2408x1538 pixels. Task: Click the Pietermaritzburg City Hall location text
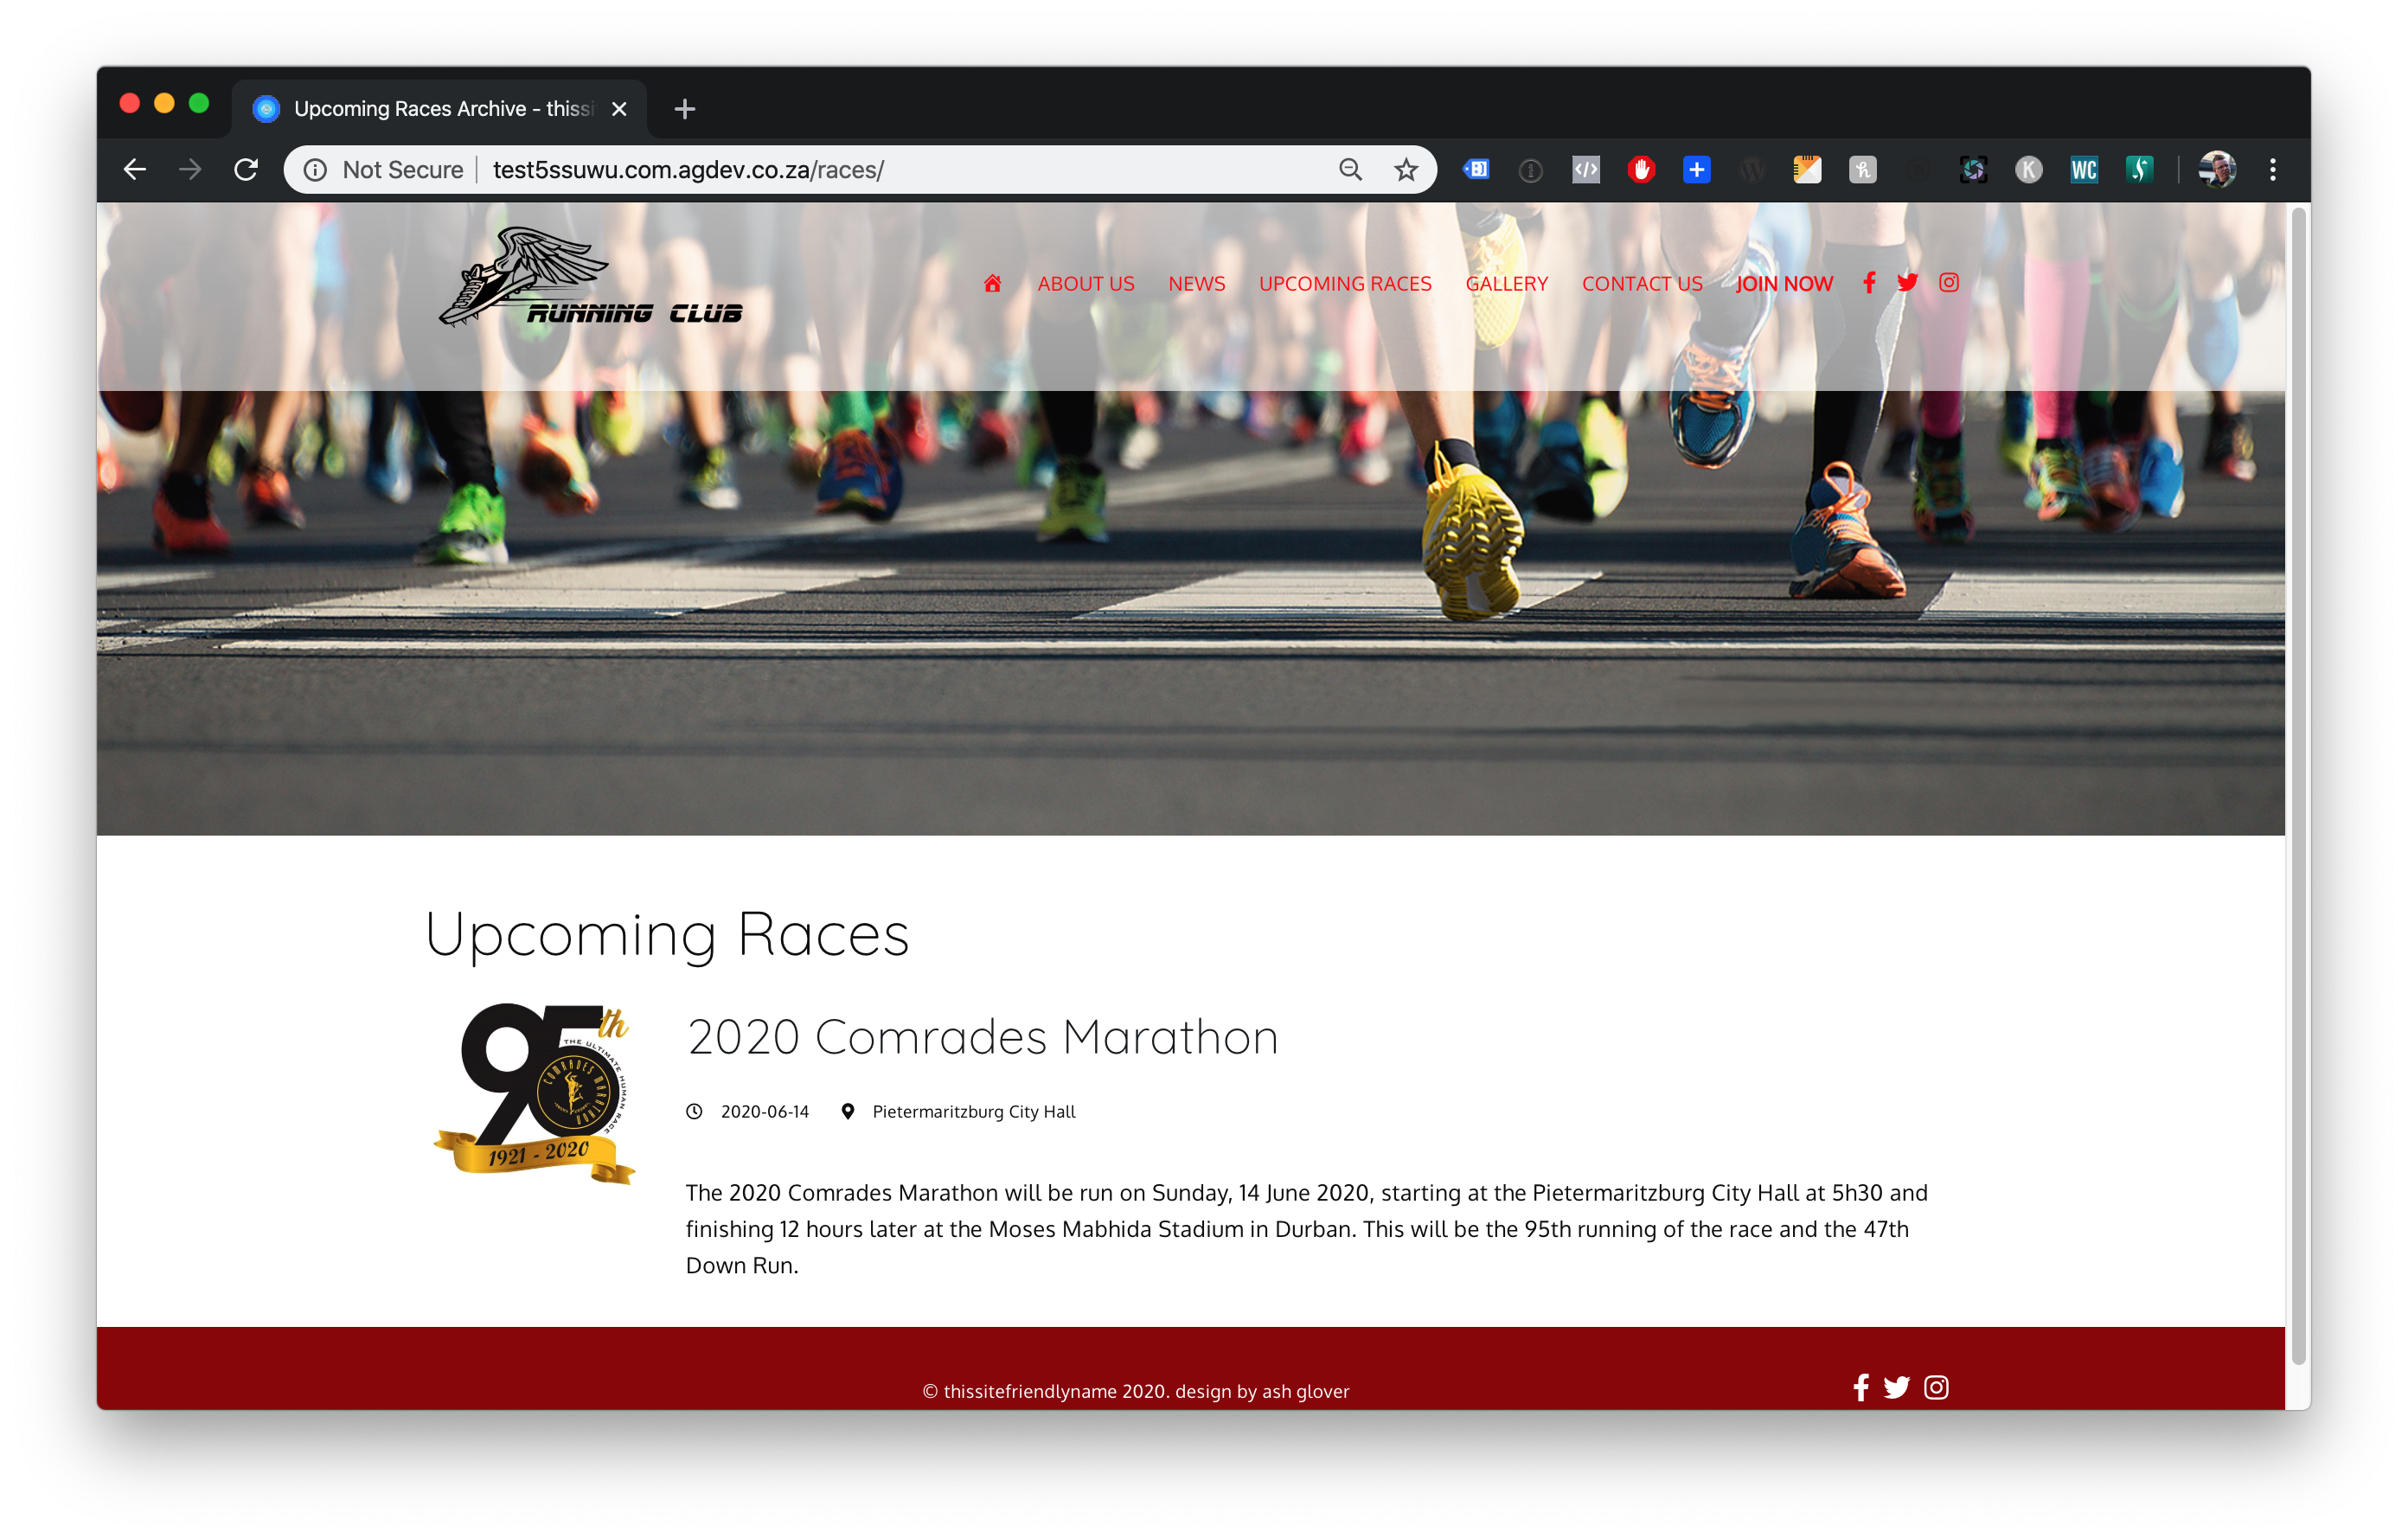973,1111
